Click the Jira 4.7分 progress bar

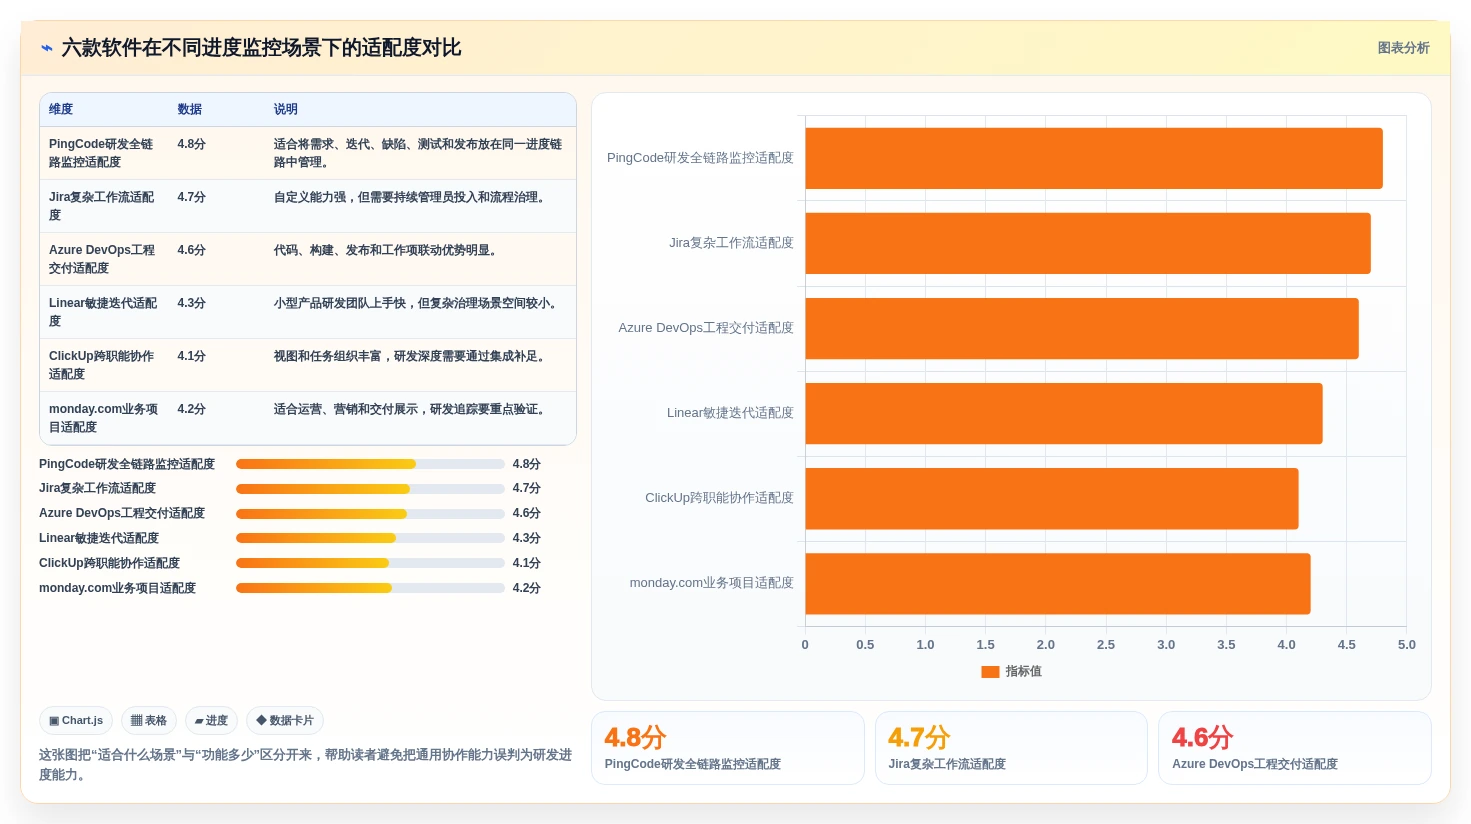coord(370,489)
